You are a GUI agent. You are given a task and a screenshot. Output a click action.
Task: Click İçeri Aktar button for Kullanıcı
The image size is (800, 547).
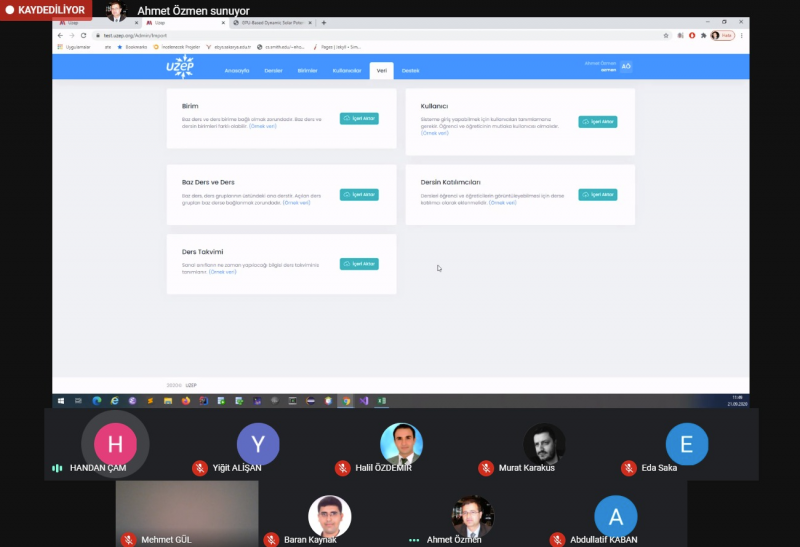[597, 122]
